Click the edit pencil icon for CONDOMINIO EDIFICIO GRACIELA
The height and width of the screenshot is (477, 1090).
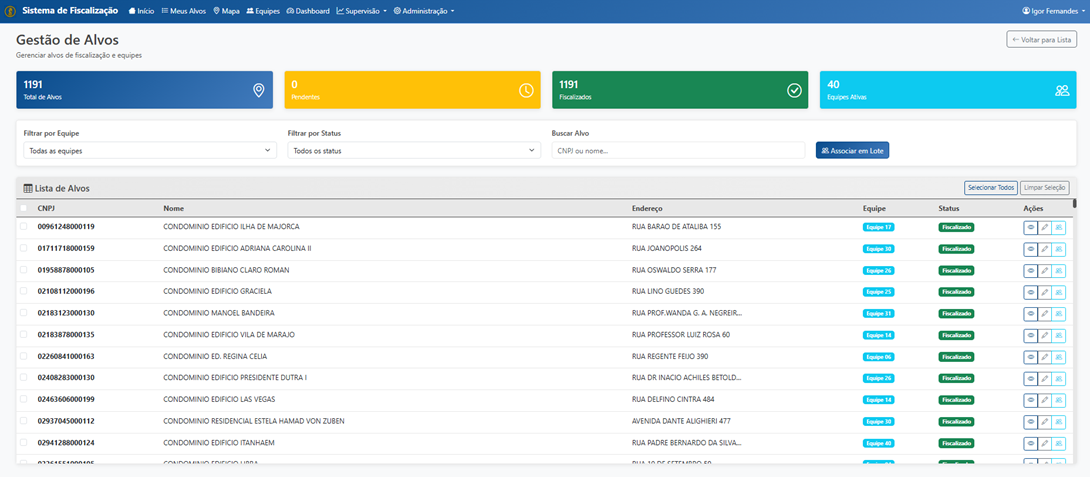point(1044,292)
